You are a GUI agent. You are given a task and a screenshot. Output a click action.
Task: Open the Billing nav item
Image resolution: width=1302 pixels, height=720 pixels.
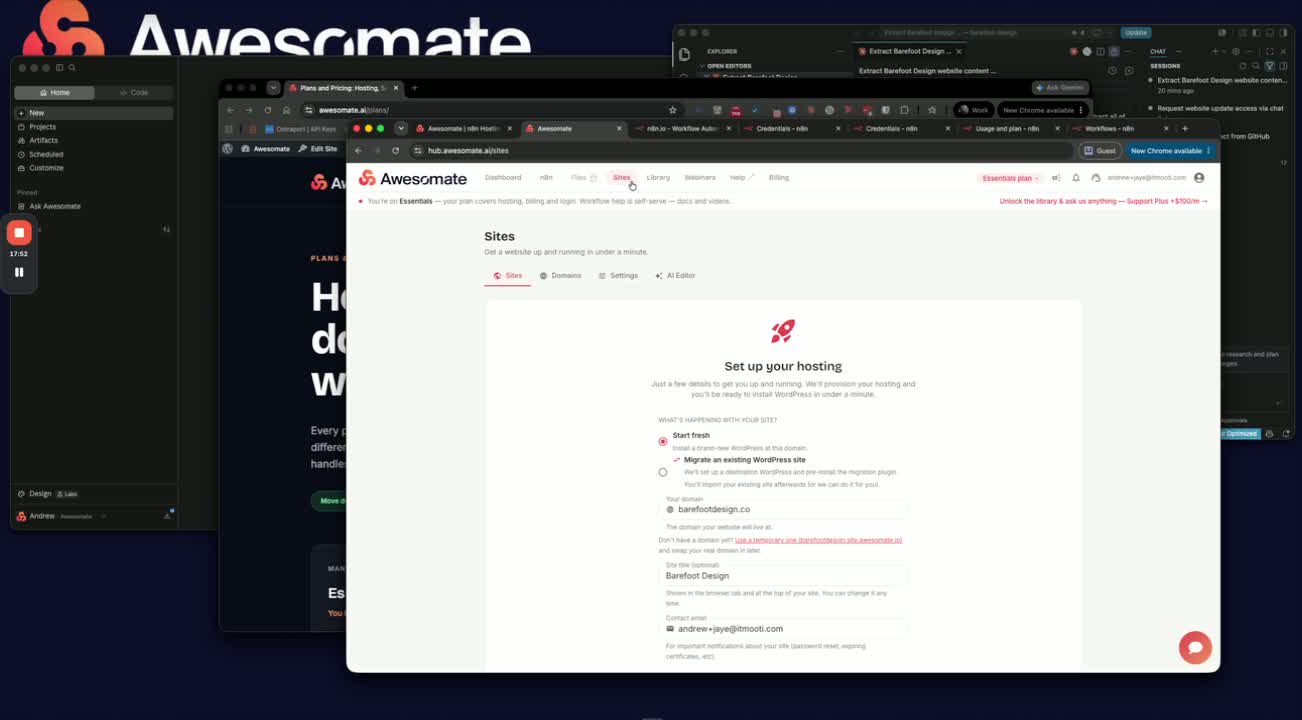coord(779,178)
